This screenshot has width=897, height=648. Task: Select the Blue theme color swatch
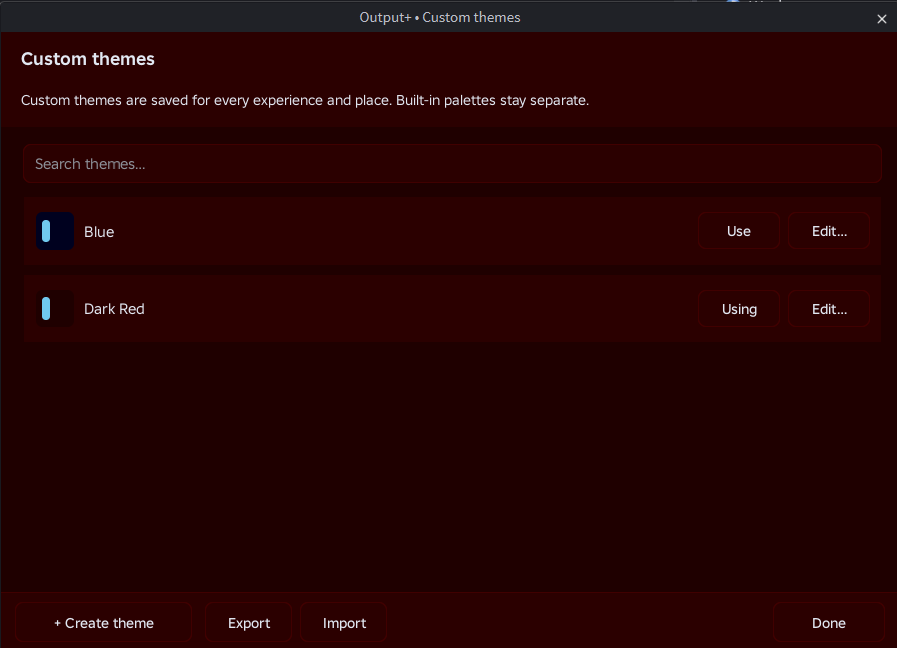55,231
